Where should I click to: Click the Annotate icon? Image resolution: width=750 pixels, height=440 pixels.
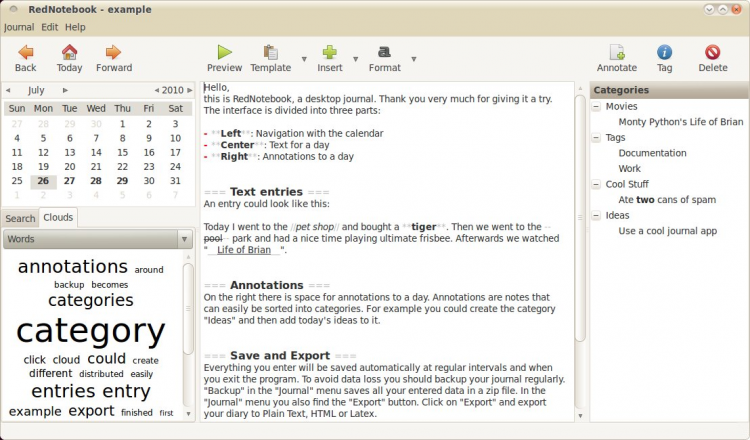(x=617, y=52)
